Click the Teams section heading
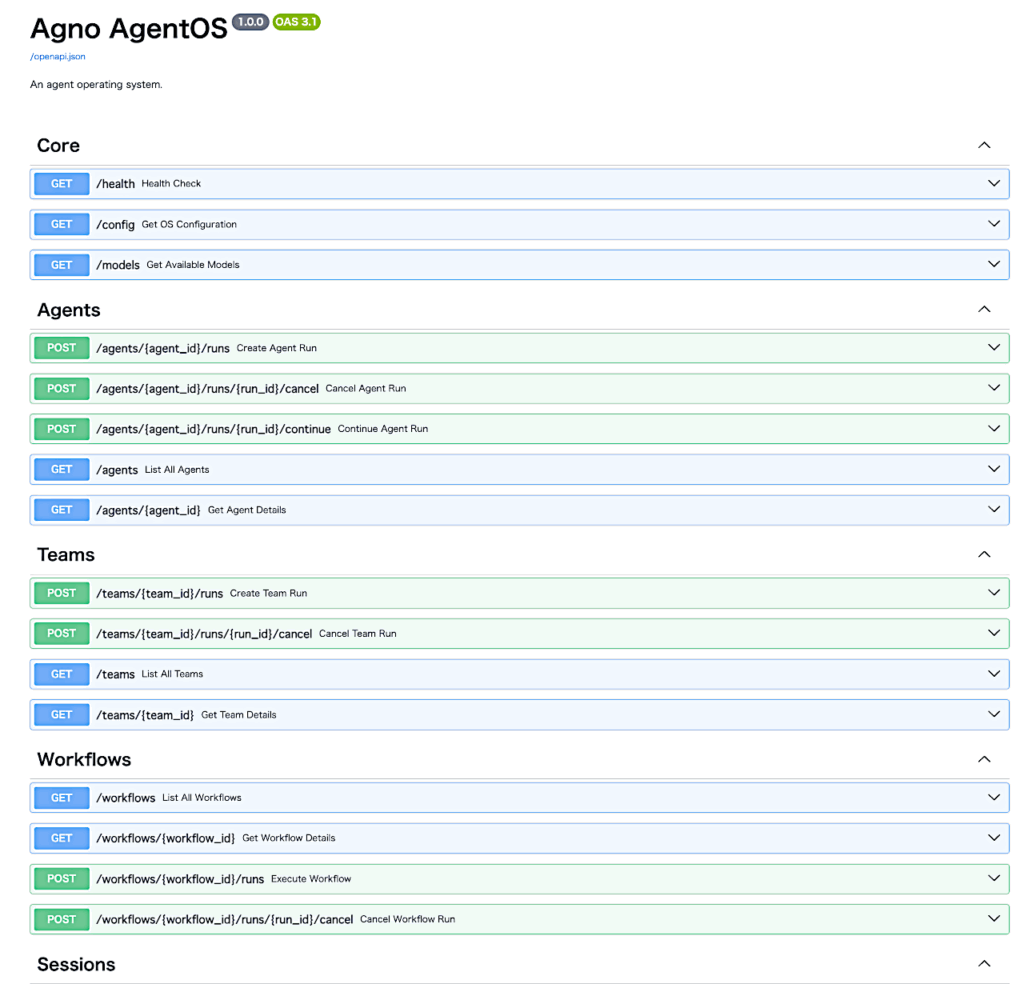 point(66,554)
